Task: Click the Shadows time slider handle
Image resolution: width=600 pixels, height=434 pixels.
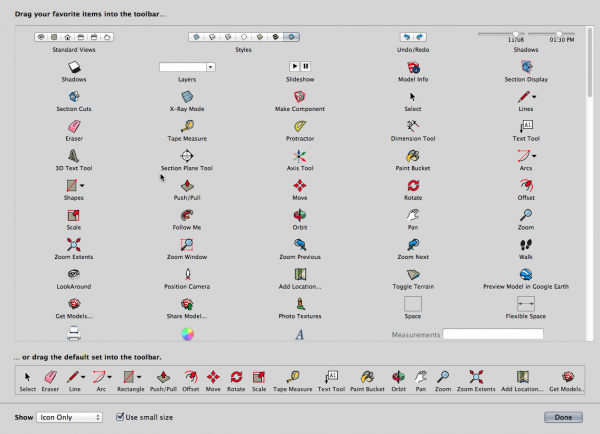Action: click(559, 34)
